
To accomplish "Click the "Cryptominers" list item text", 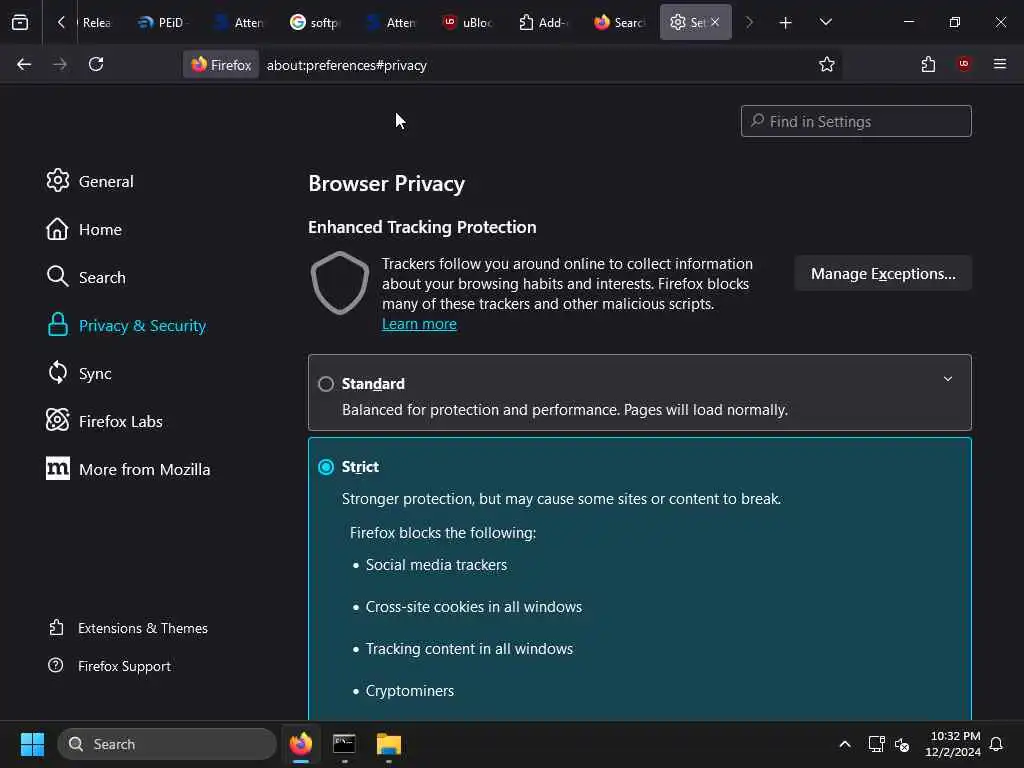I will [409, 691].
